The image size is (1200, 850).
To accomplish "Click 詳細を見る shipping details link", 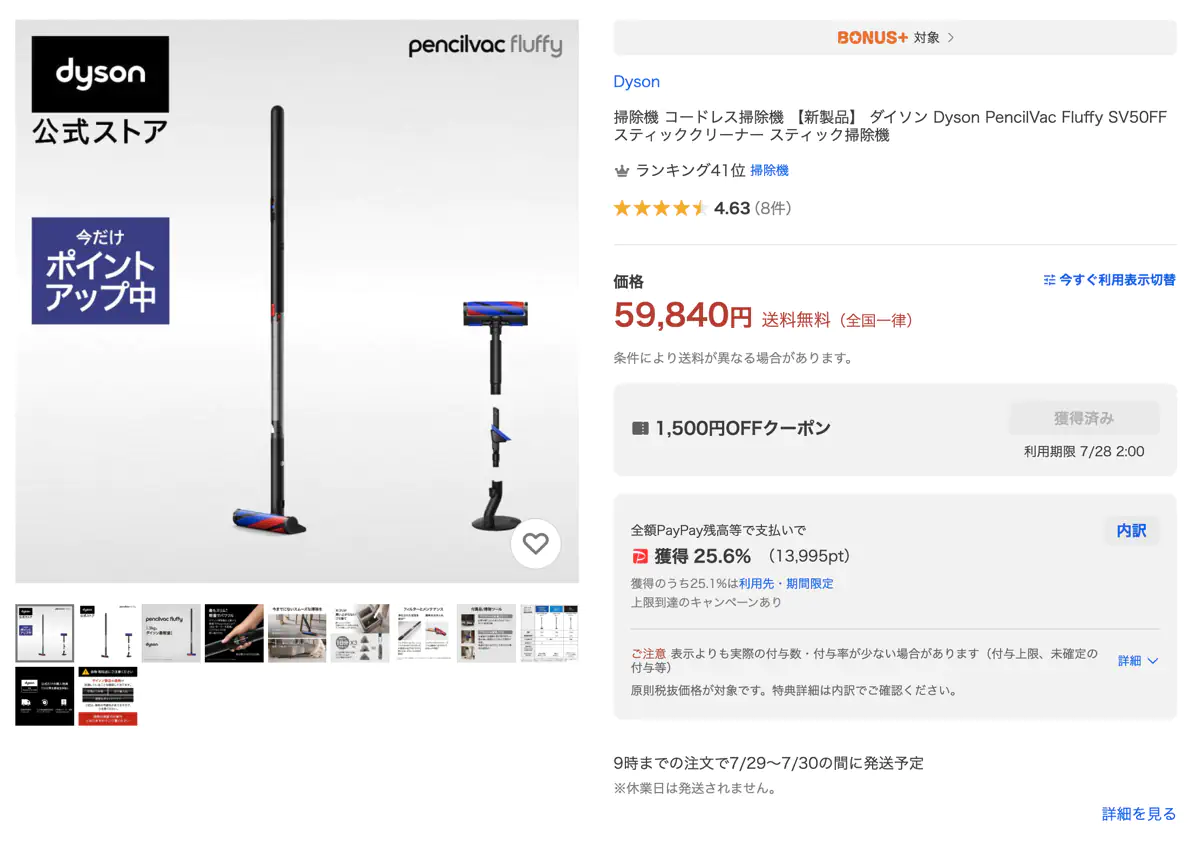I will point(1139,814).
